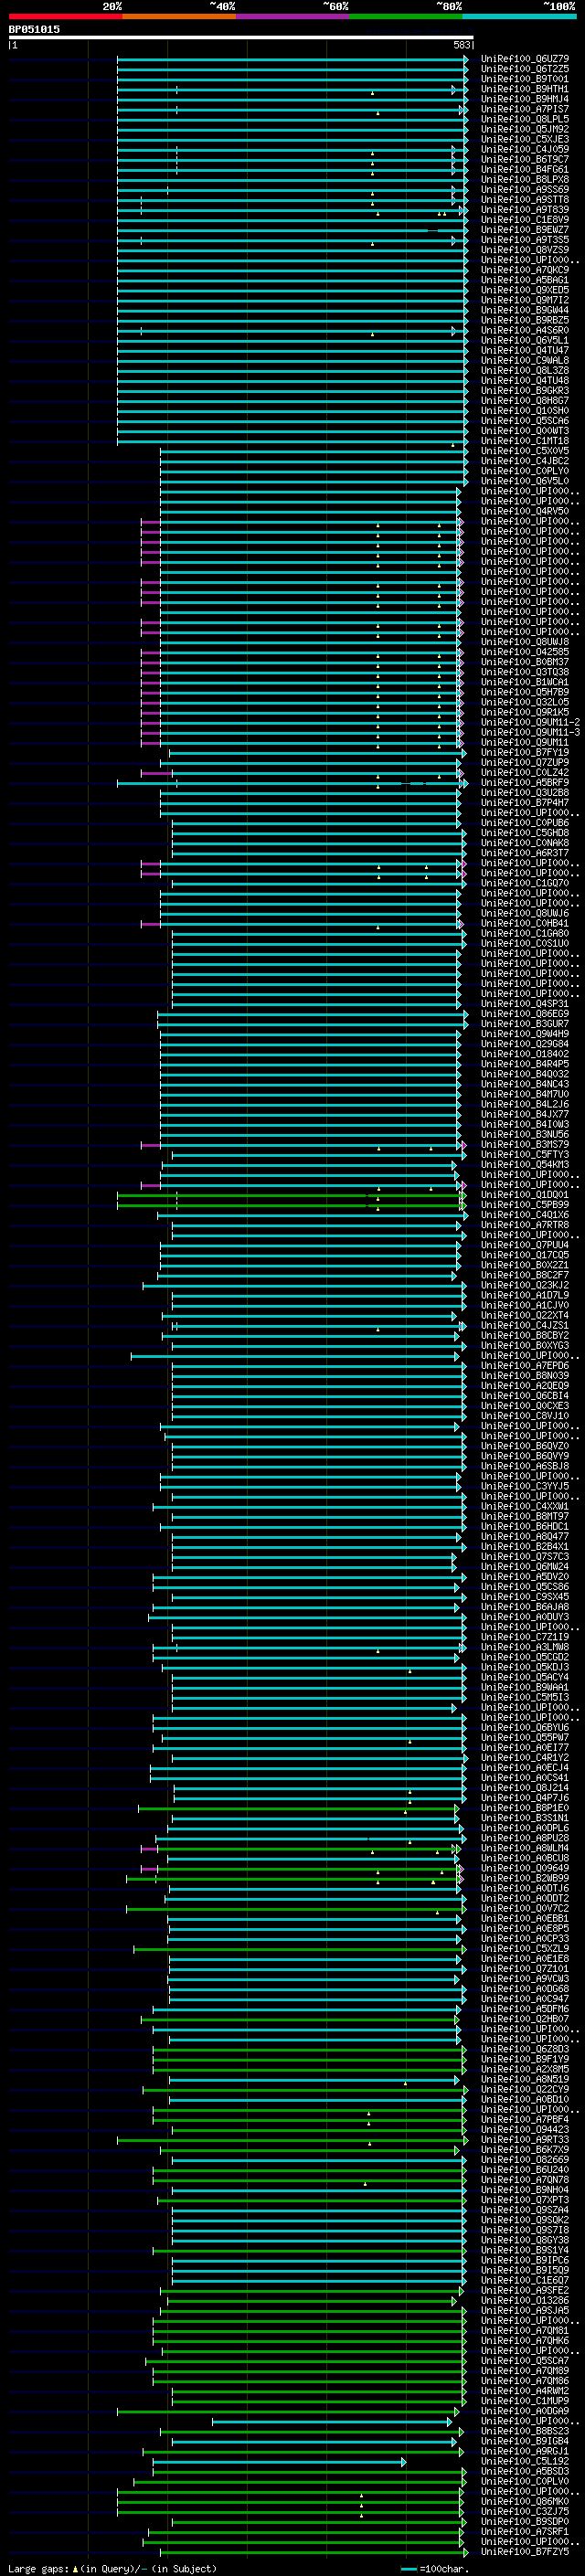Click the UniRef100_Q8VZS9 label

point(524,250)
